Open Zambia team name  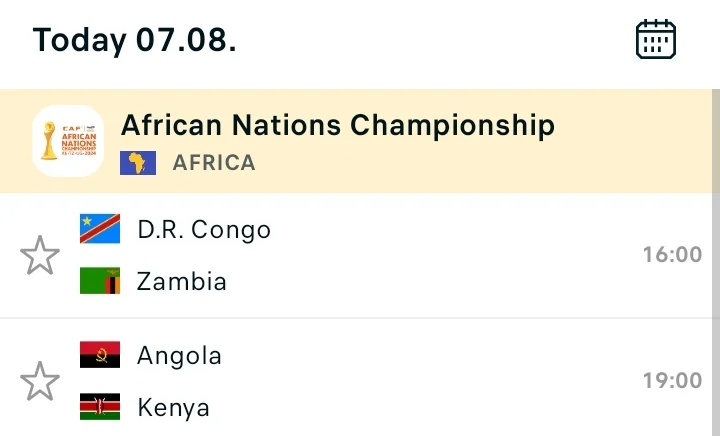pyautogui.click(x=182, y=281)
